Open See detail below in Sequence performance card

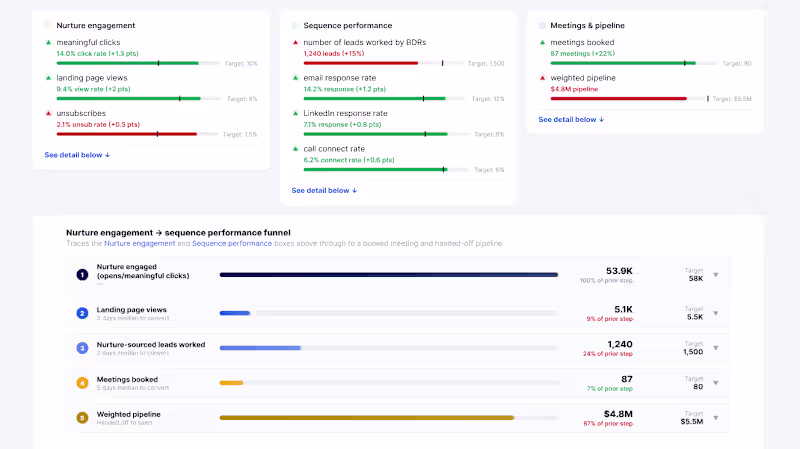[324, 190]
